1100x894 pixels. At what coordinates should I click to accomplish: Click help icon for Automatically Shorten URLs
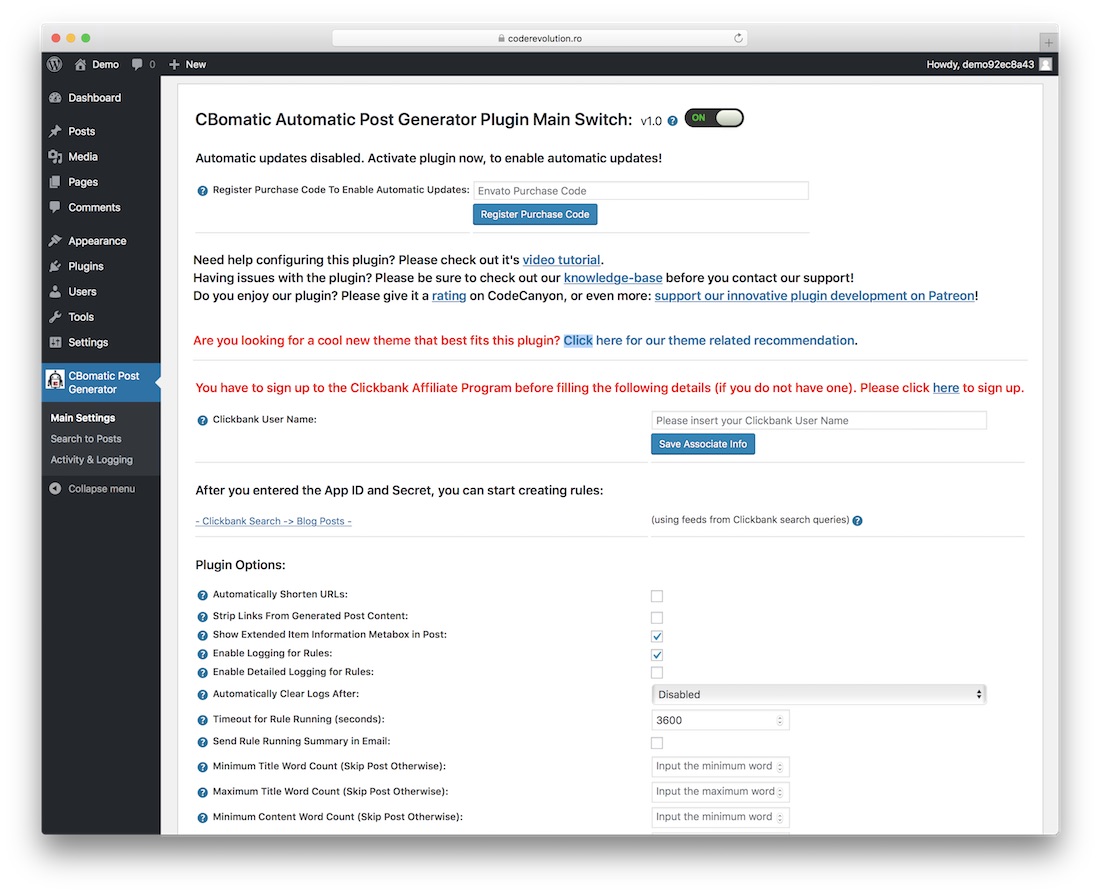pos(202,595)
